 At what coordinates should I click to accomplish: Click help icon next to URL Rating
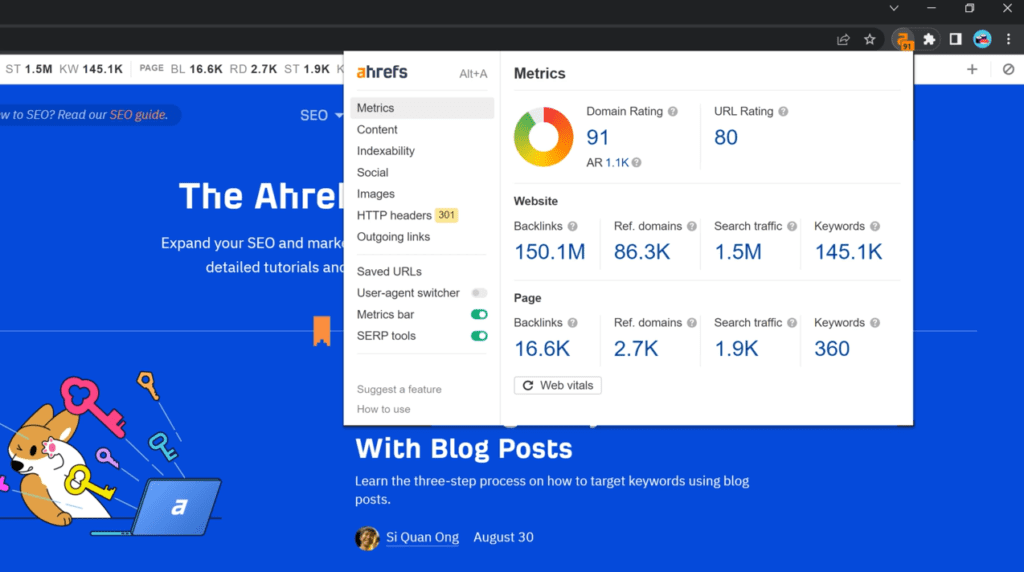tap(783, 112)
